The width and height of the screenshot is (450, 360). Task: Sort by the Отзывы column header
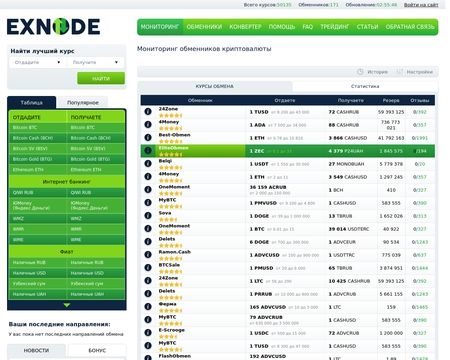pyautogui.click(x=420, y=100)
